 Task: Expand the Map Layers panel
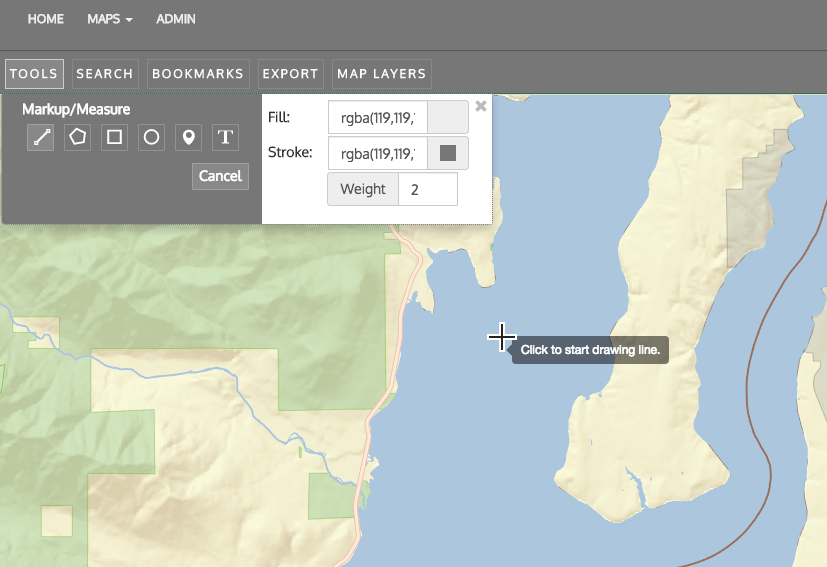[x=382, y=74]
